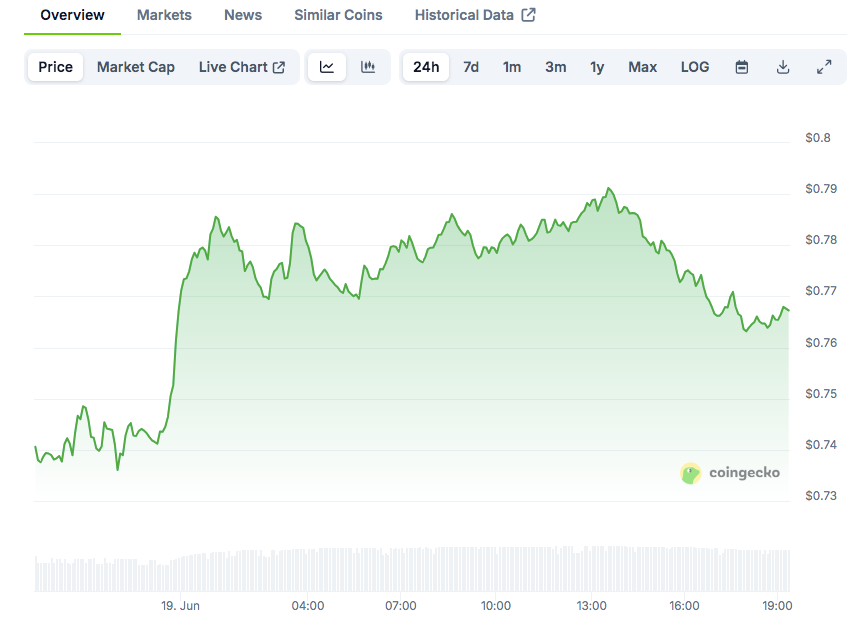
Task: Choose the 24h time range
Action: click(426, 67)
